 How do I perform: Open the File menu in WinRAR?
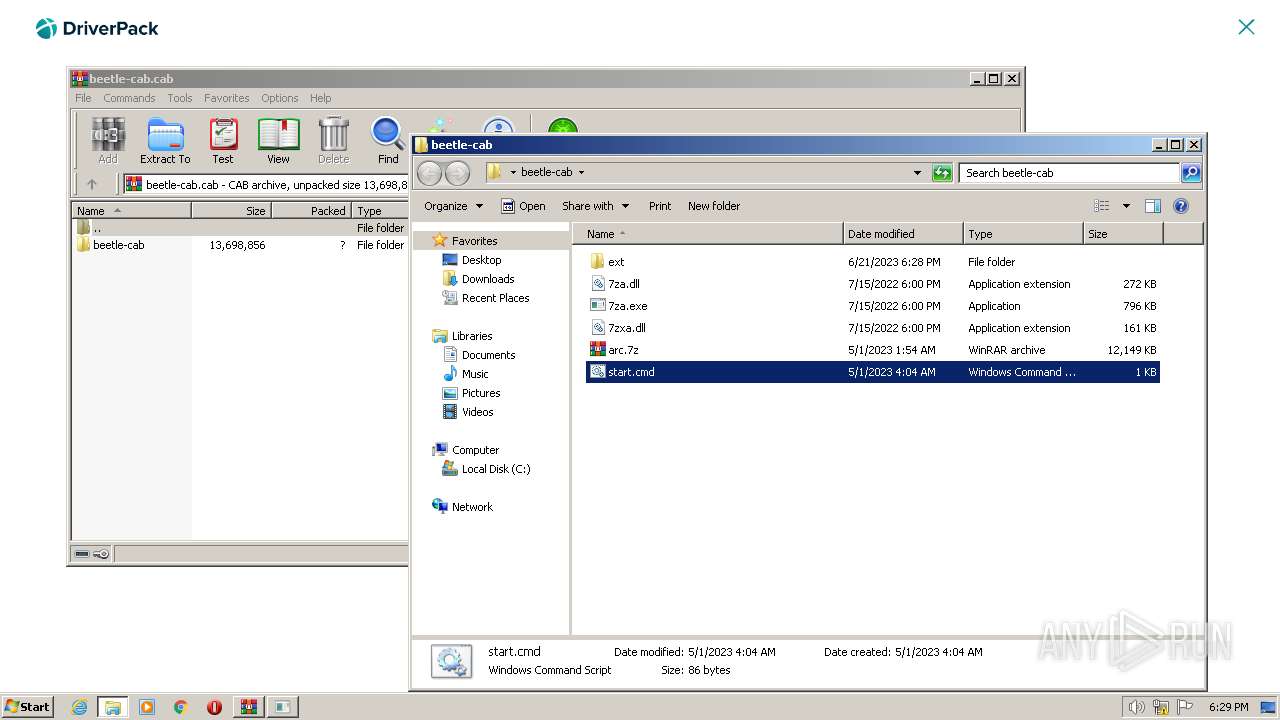coord(83,98)
